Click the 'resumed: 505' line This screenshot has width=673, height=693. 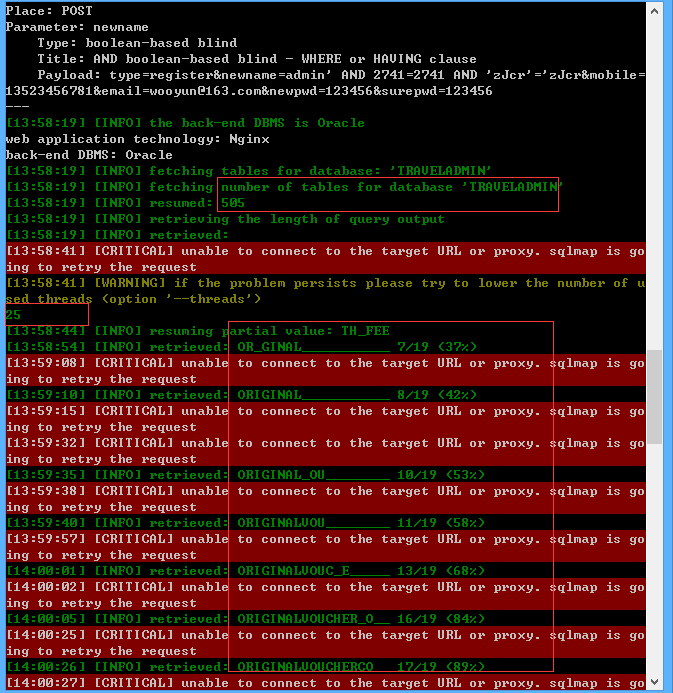(x=125, y=203)
